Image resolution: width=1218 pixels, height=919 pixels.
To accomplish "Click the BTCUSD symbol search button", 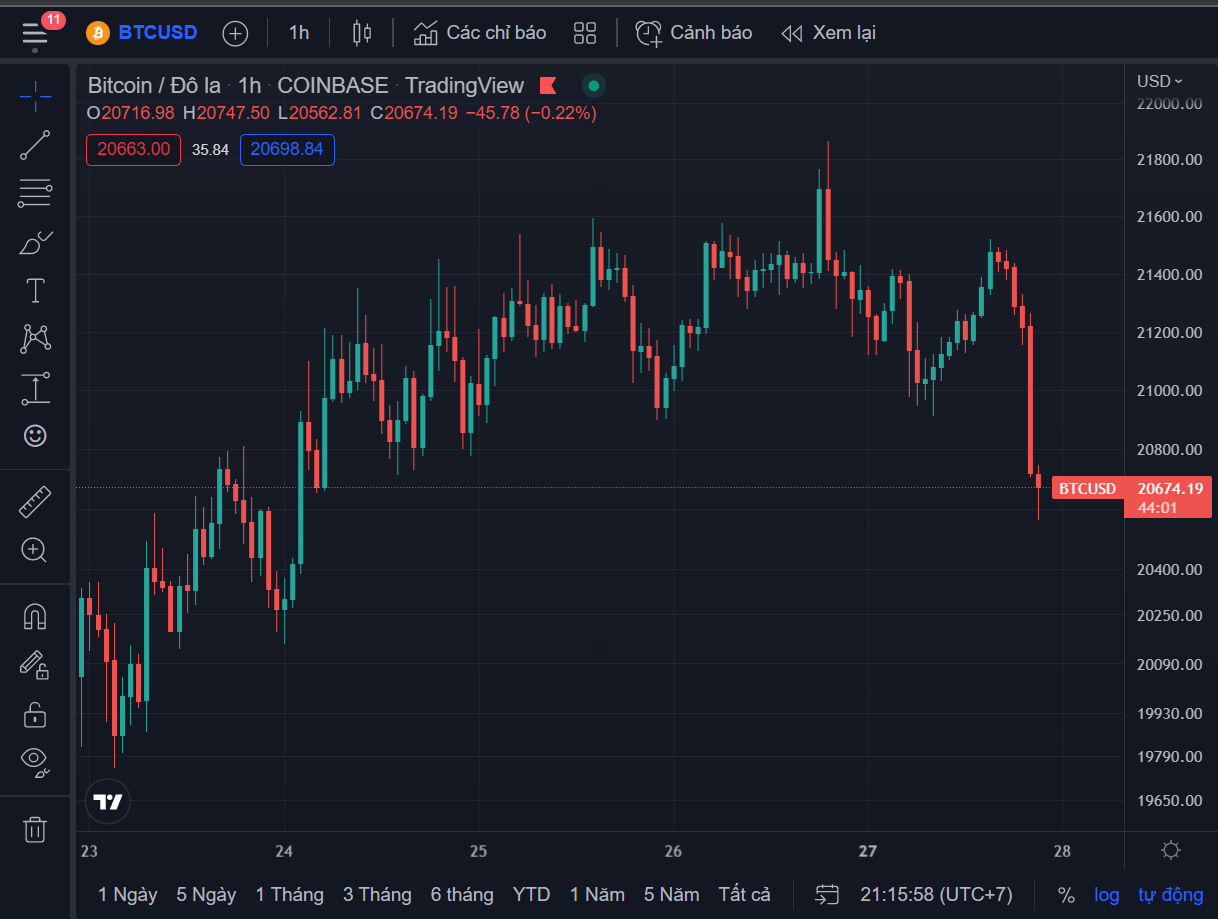I will click(x=142, y=33).
